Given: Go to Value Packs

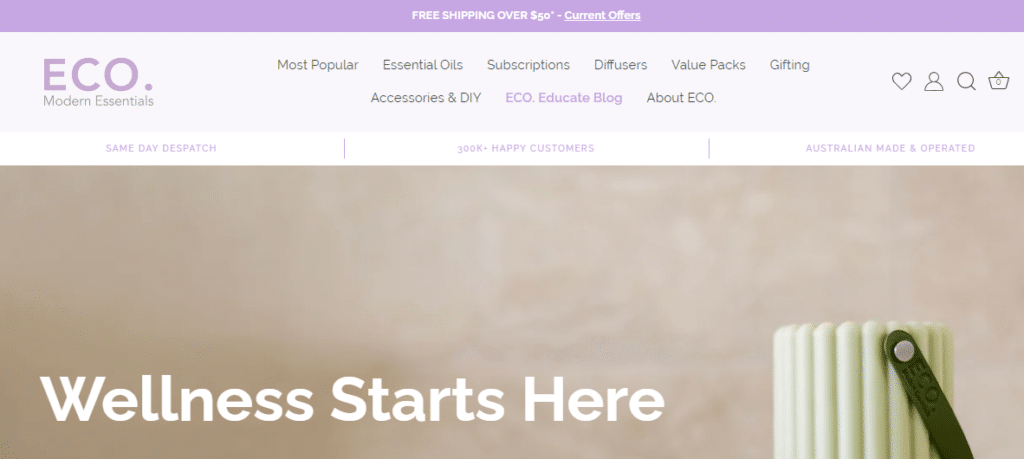Looking at the screenshot, I should click(709, 65).
